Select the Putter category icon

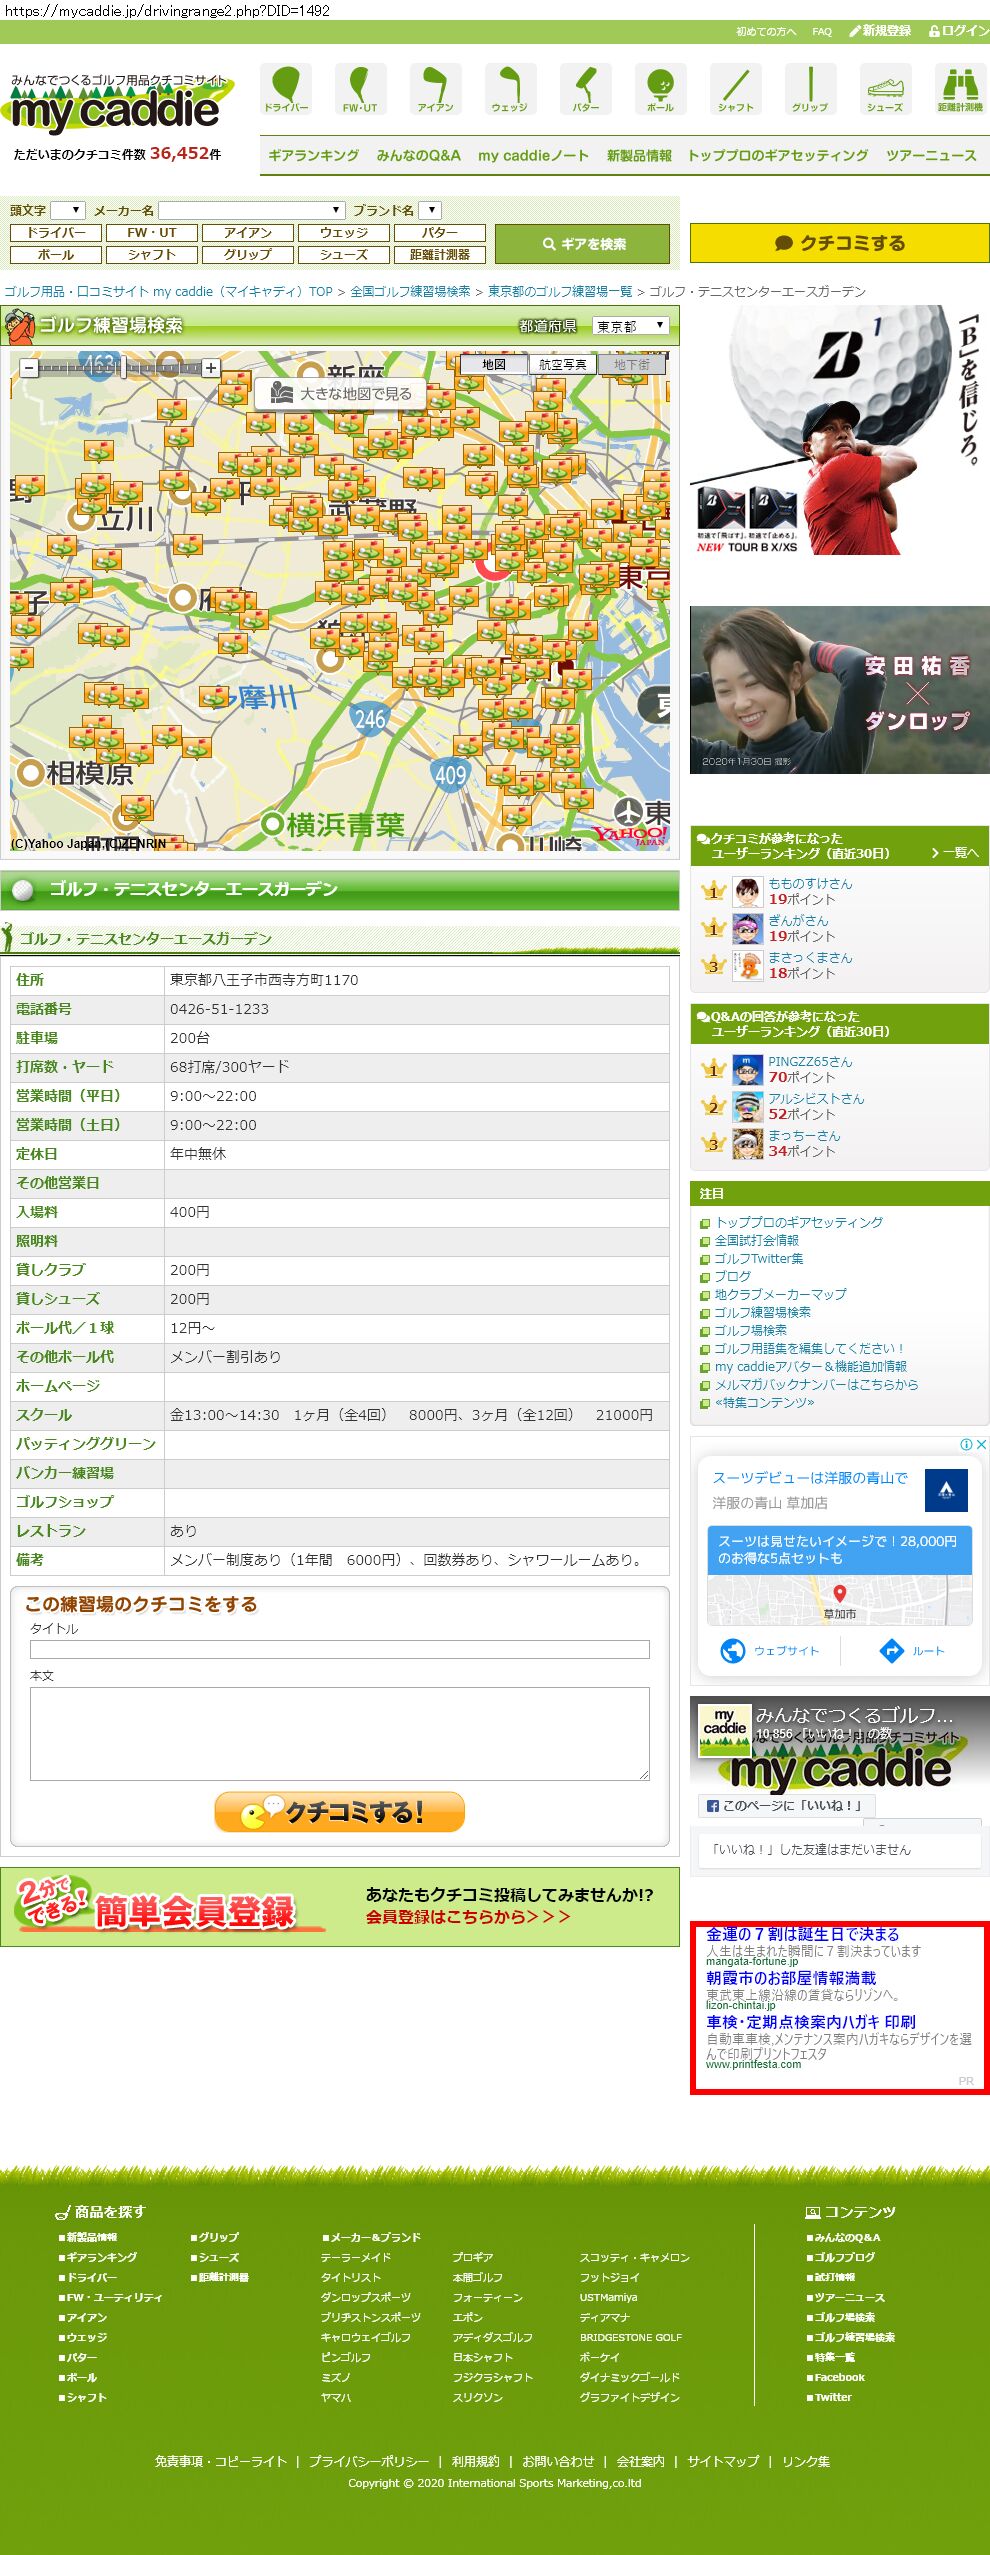pyautogui.click(x=585, y=88)
